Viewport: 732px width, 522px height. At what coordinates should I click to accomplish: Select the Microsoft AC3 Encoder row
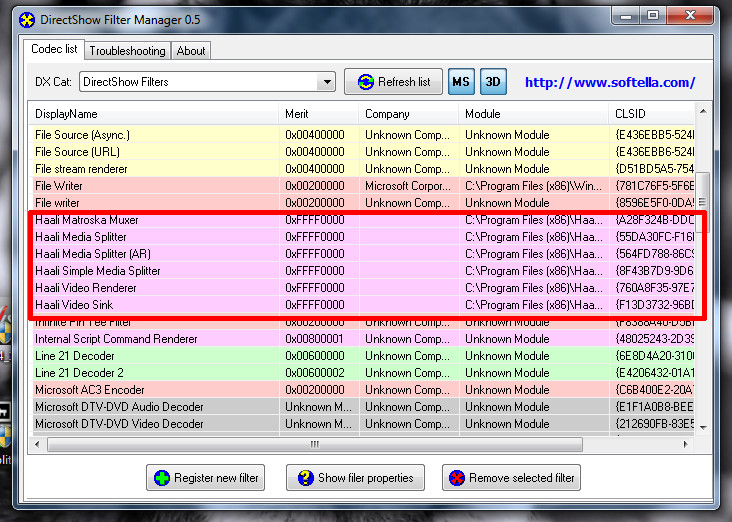(x=363, y=389)
